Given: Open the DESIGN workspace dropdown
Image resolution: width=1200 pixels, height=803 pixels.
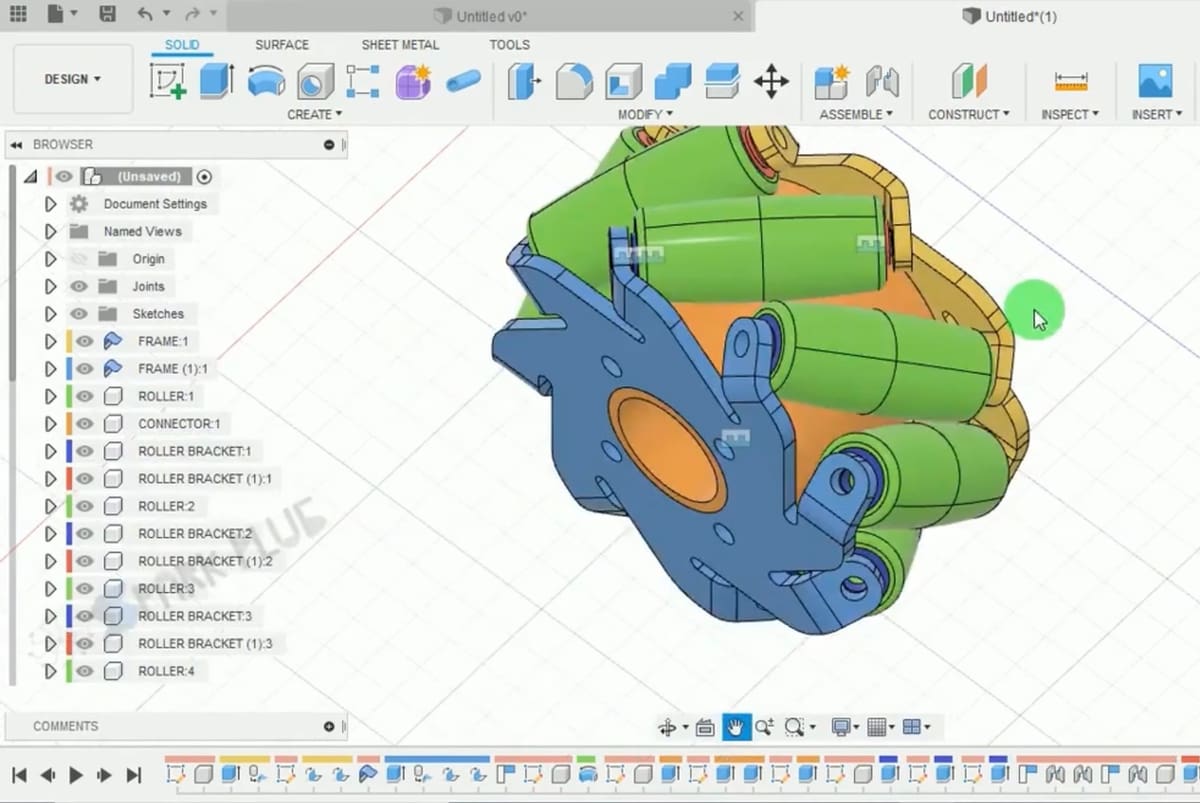Looking at the screenshot, I should pos(73,79).
